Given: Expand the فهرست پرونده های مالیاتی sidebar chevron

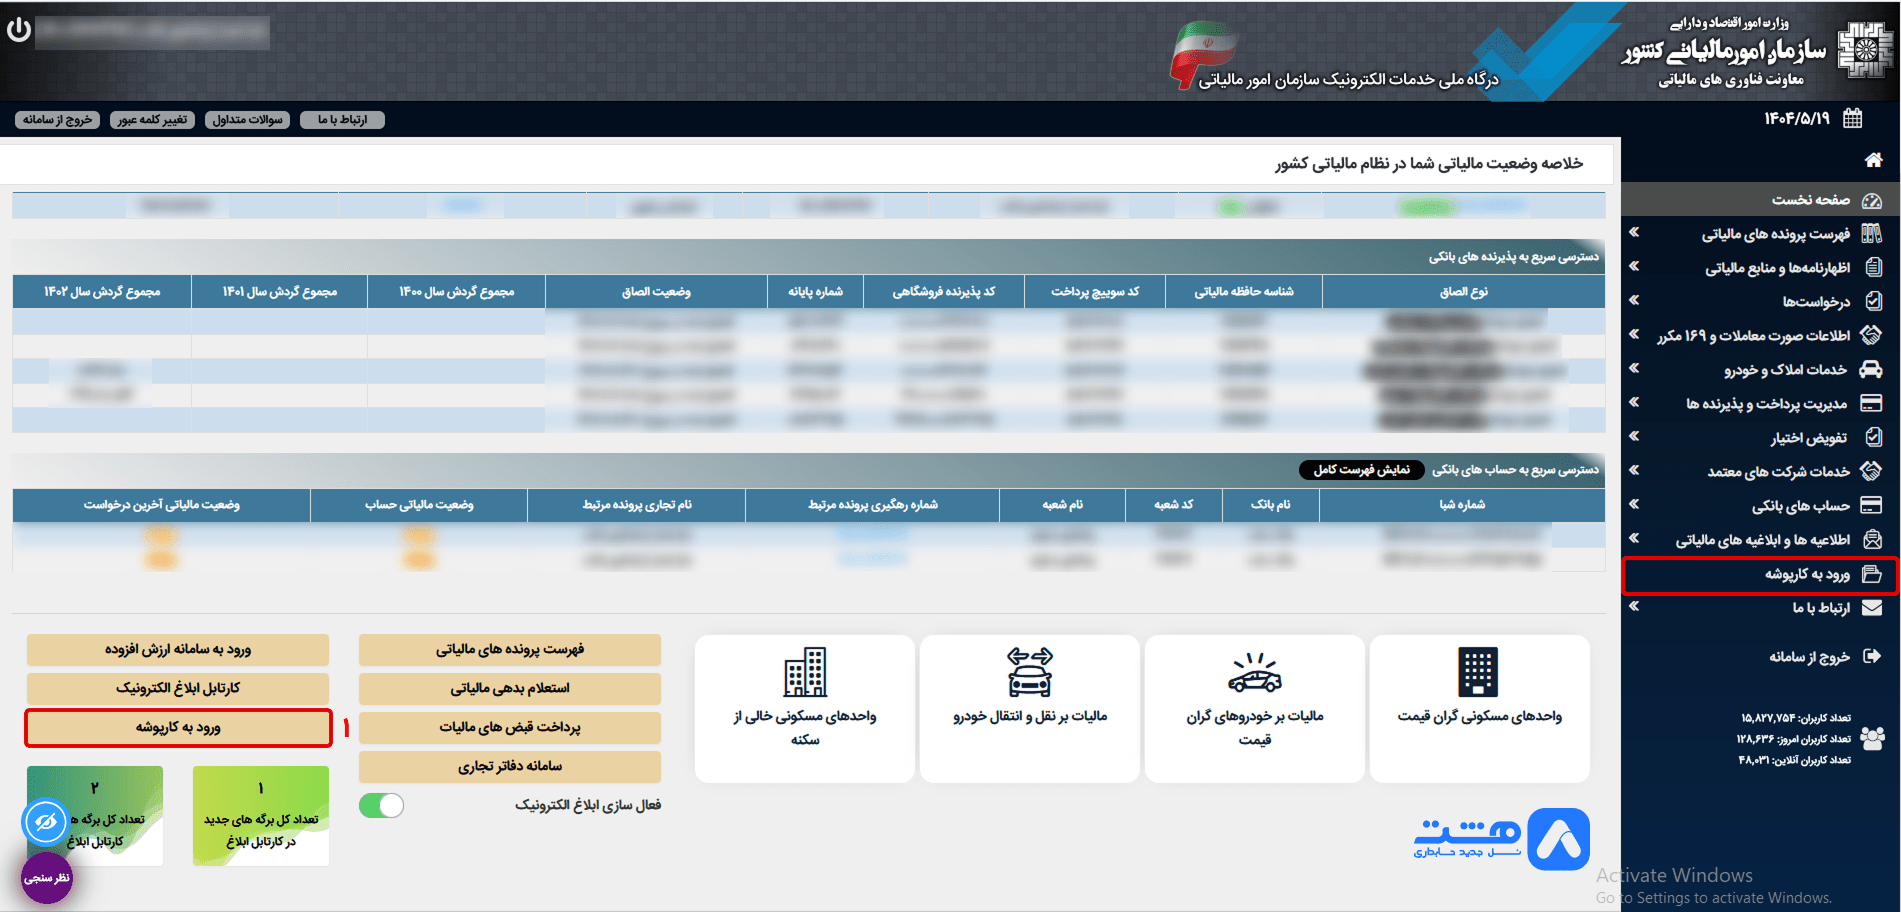Looking at the screenshot, I should (1634, 233).
